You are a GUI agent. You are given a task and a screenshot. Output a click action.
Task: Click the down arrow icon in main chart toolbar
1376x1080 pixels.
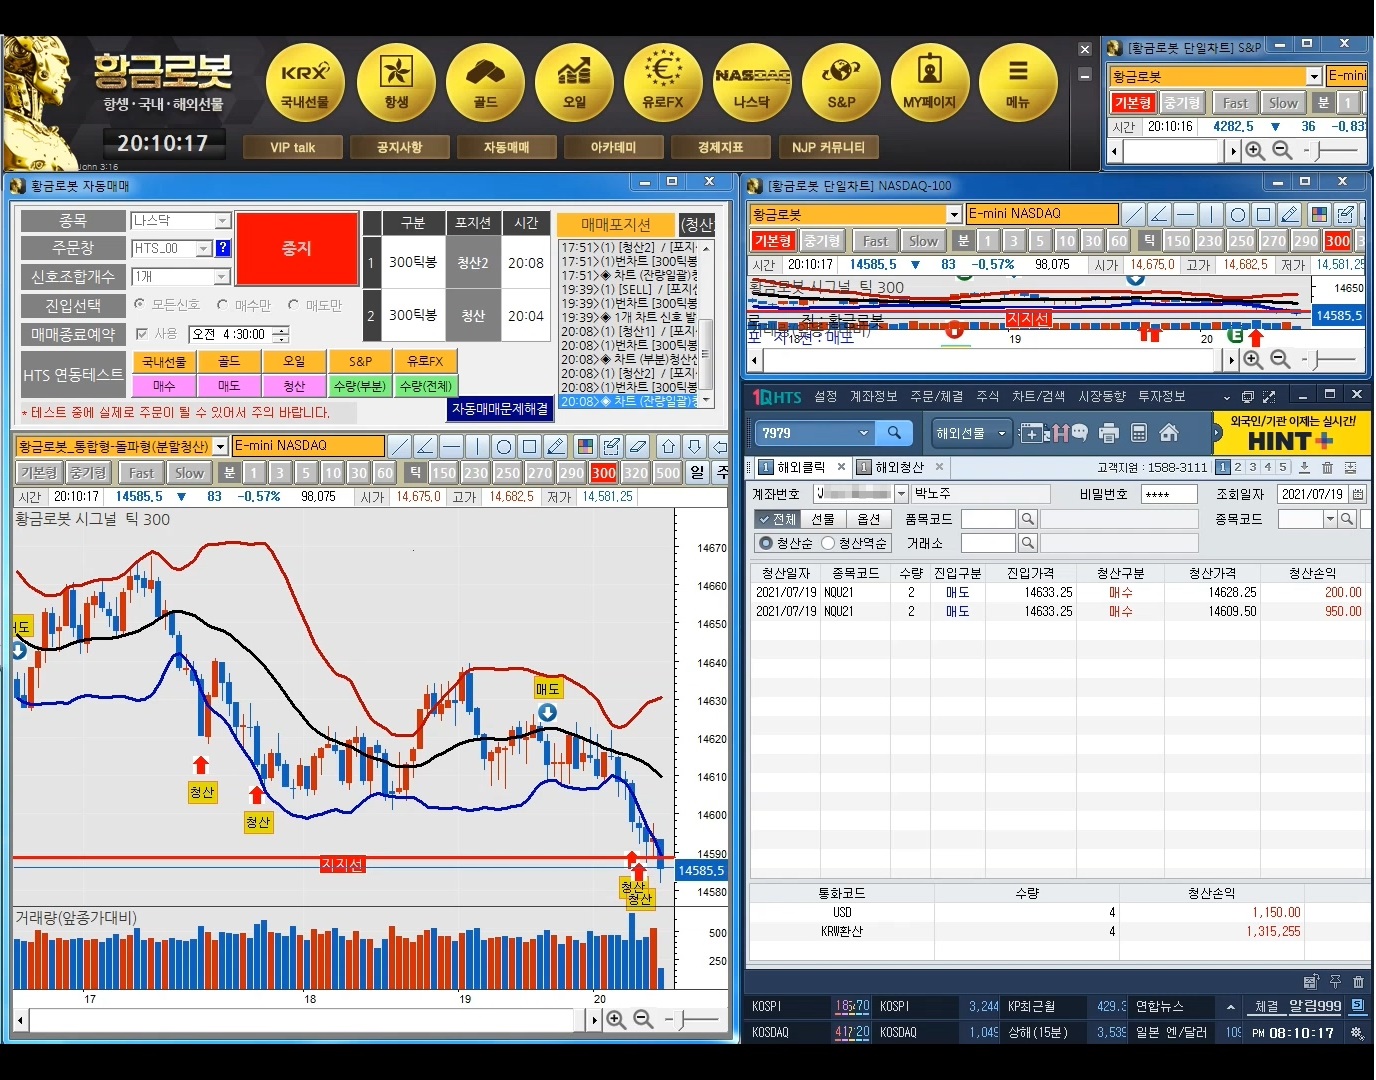694,446
